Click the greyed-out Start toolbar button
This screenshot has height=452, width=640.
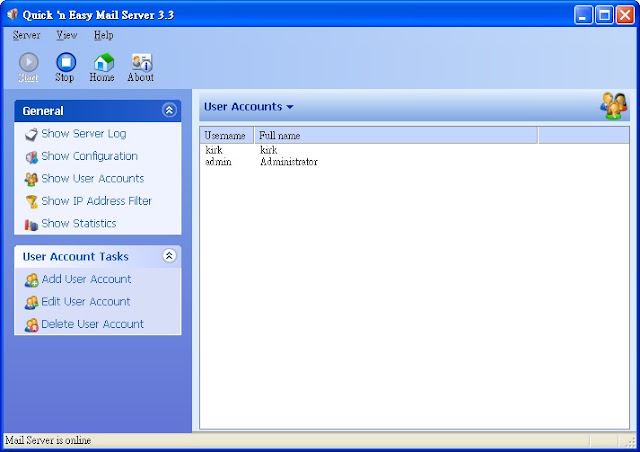(x=29, y=67)
